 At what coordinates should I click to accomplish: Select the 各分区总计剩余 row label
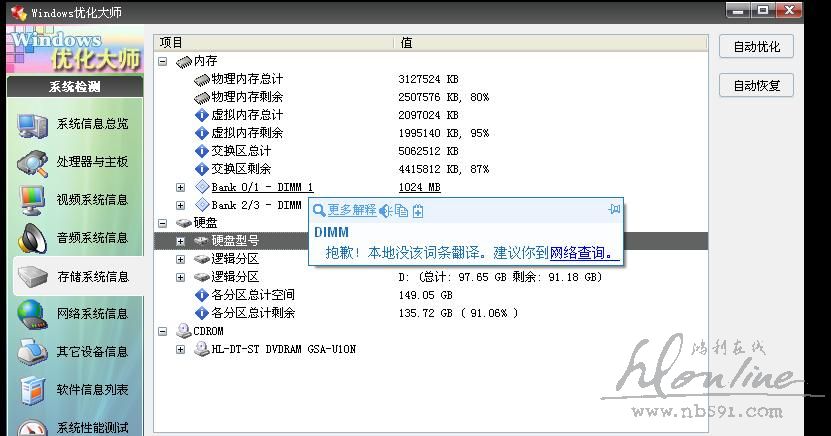(253, 313)
